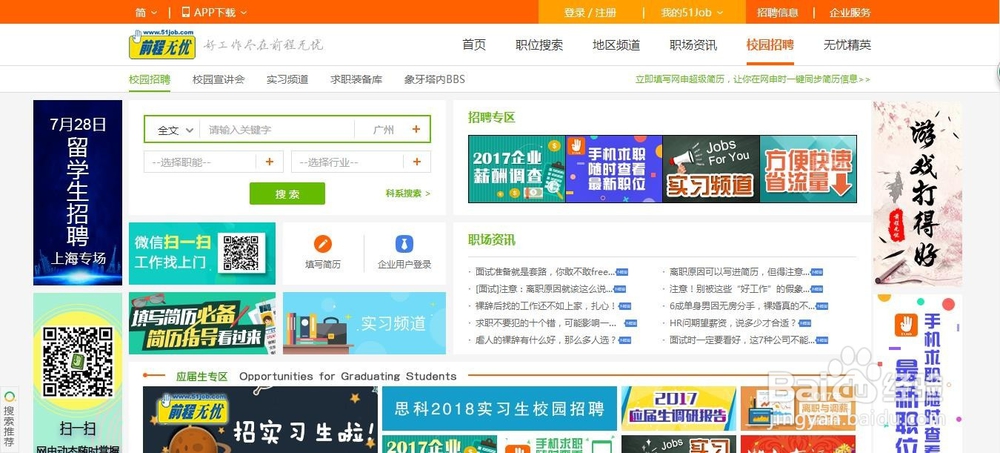
Task: Open 思科2018实习生校园招聘 banner
Action: [x=499, y=408]
